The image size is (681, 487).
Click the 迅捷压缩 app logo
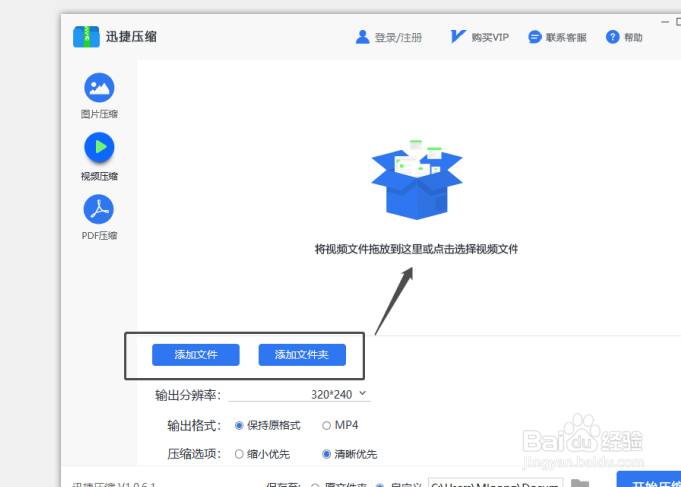tap(86, 36)
